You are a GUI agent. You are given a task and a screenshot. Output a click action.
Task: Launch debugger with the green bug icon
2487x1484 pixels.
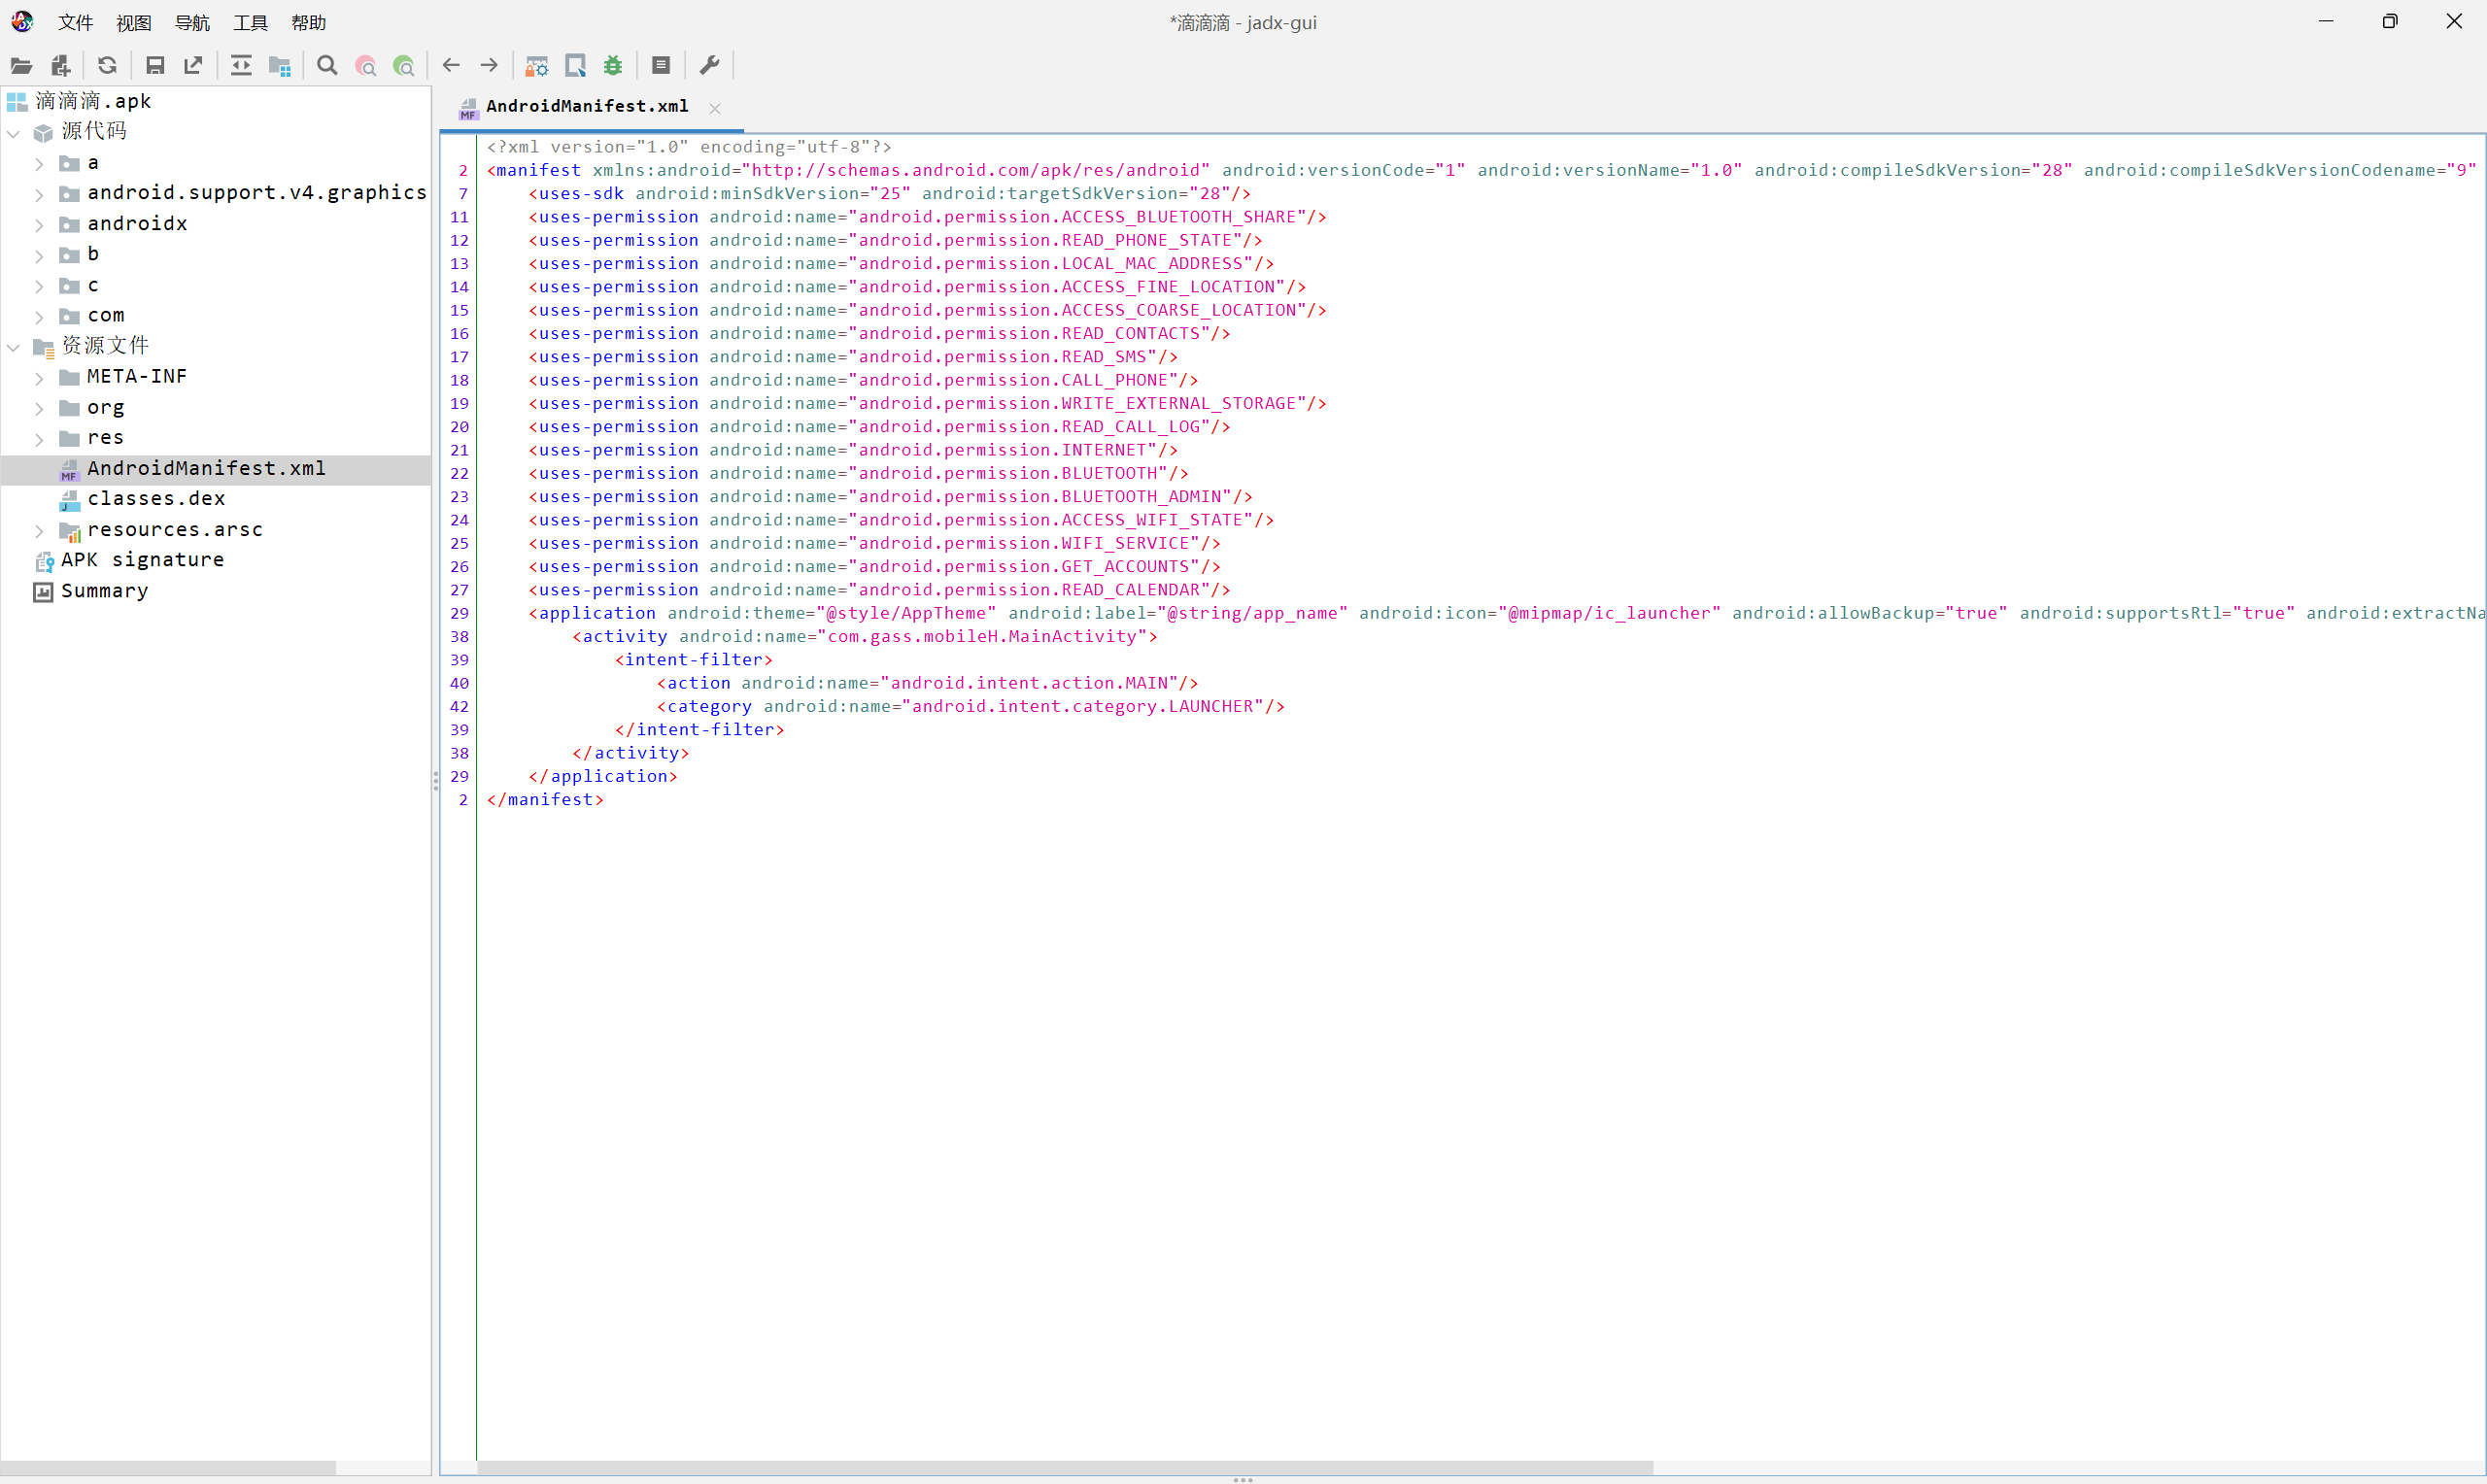click(x=613, y=66)
